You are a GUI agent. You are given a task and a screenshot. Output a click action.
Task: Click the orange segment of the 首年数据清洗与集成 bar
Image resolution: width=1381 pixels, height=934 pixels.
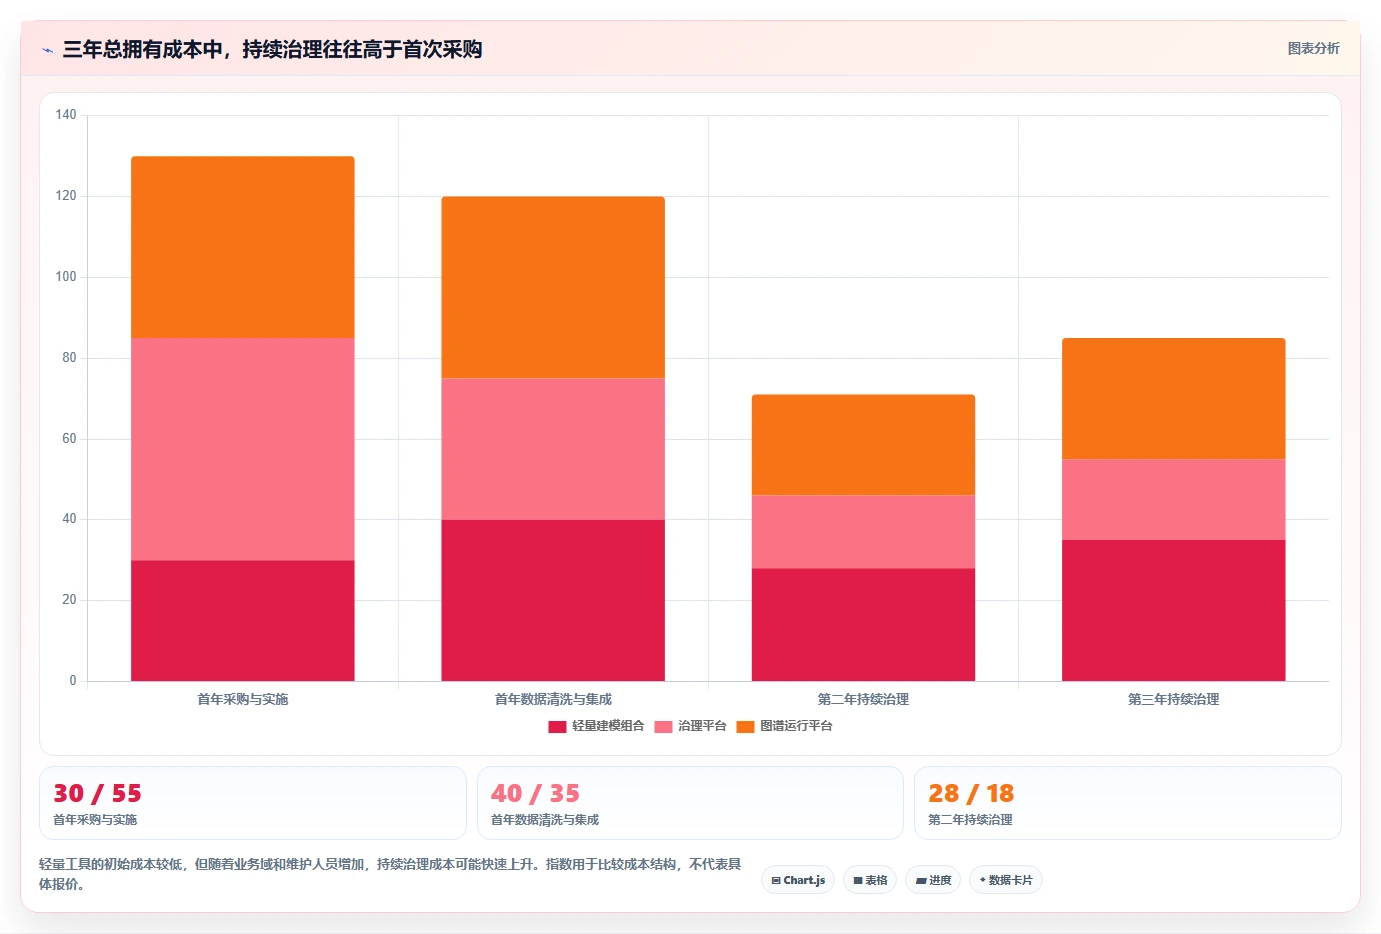click(x=553, y=287)
